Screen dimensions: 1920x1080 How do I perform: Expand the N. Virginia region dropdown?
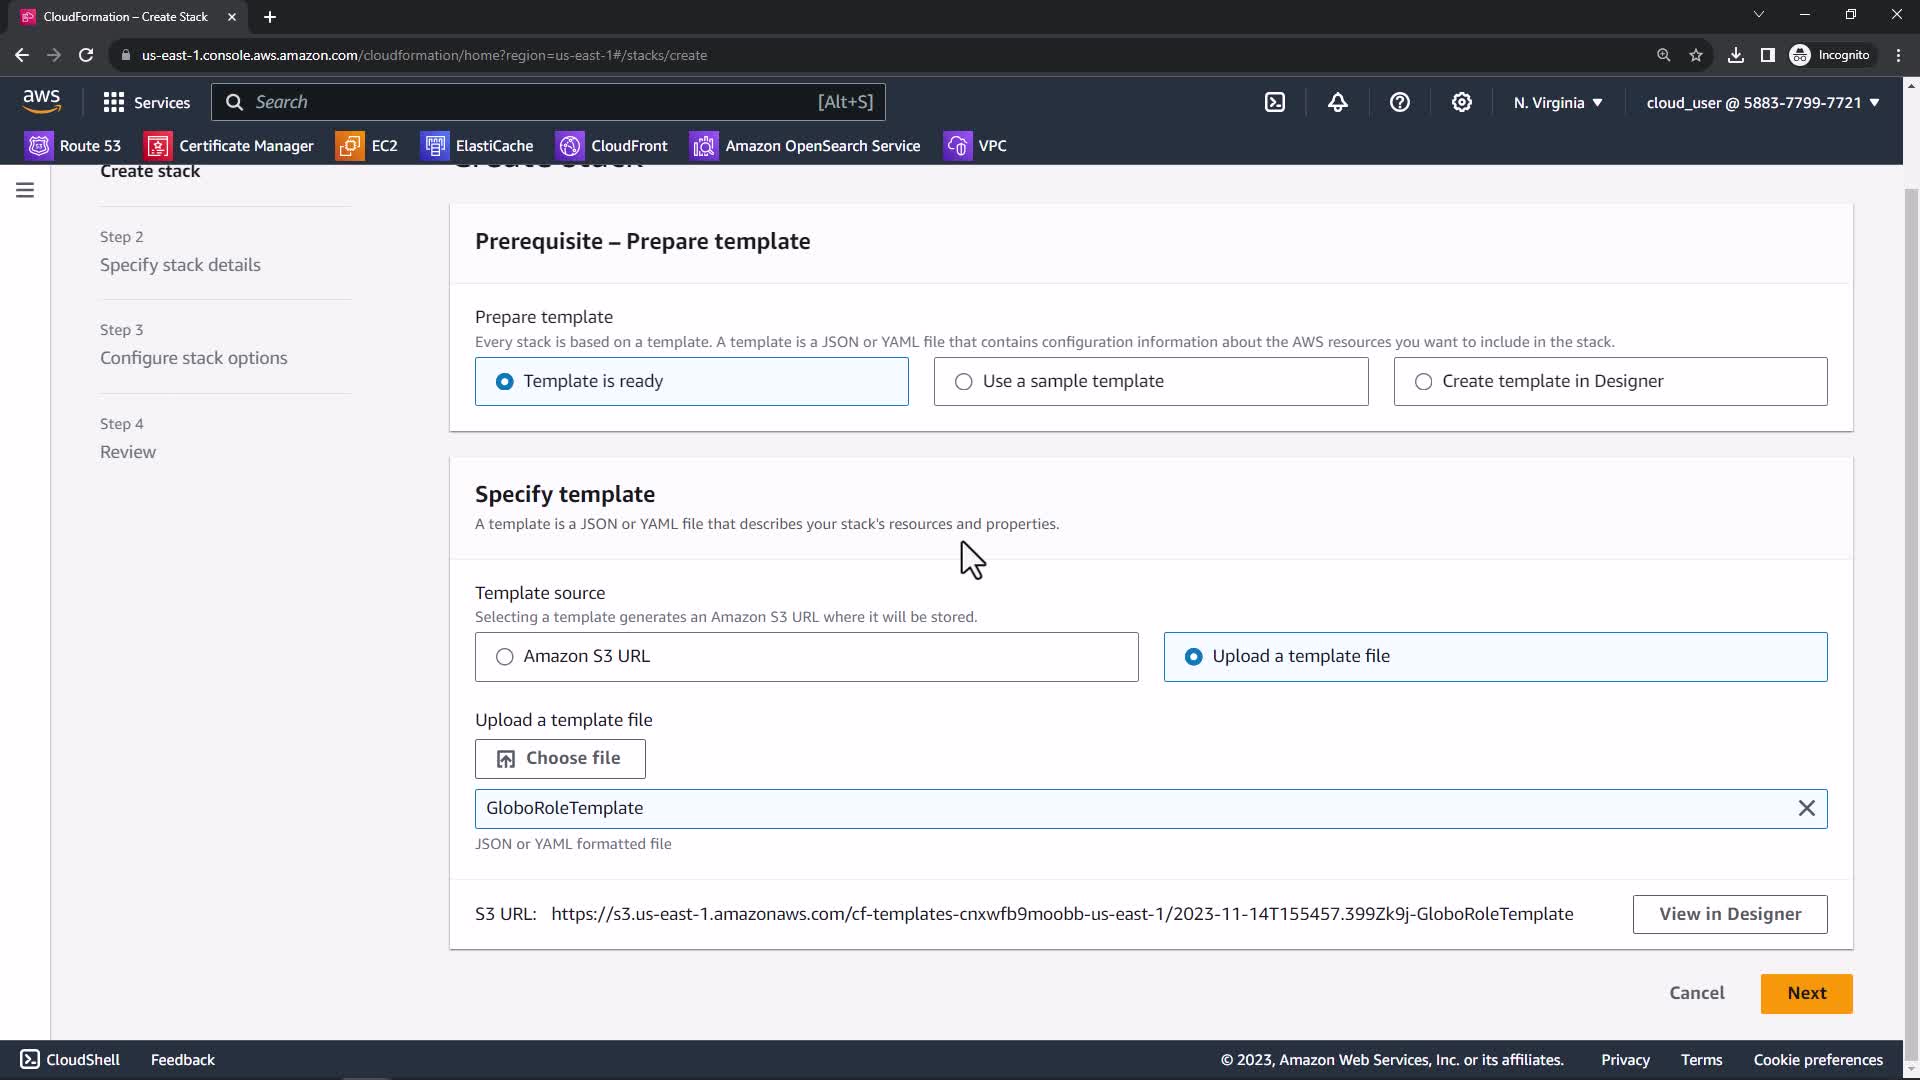(1557, 102)
